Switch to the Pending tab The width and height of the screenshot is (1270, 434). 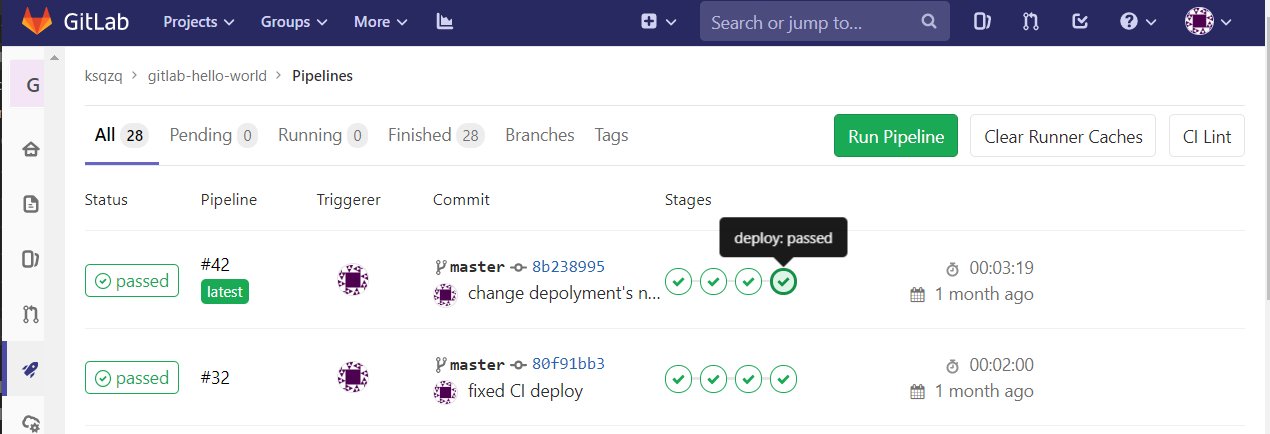(x=214, y=135)
